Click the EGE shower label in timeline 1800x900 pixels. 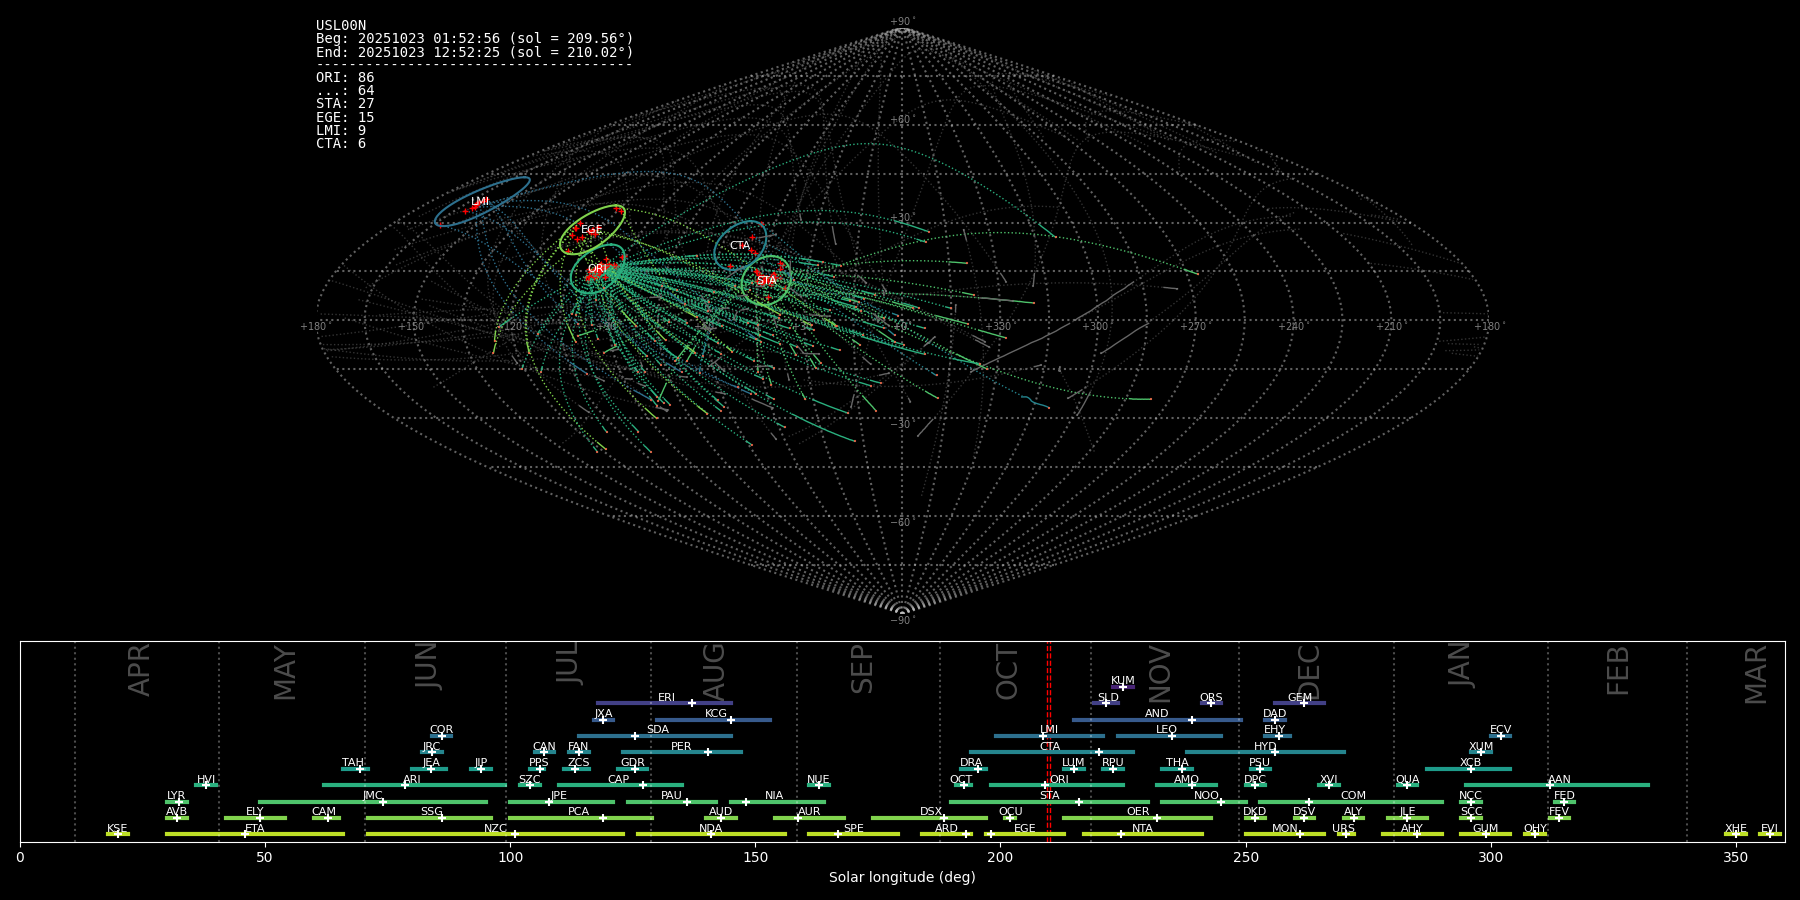1025,829
